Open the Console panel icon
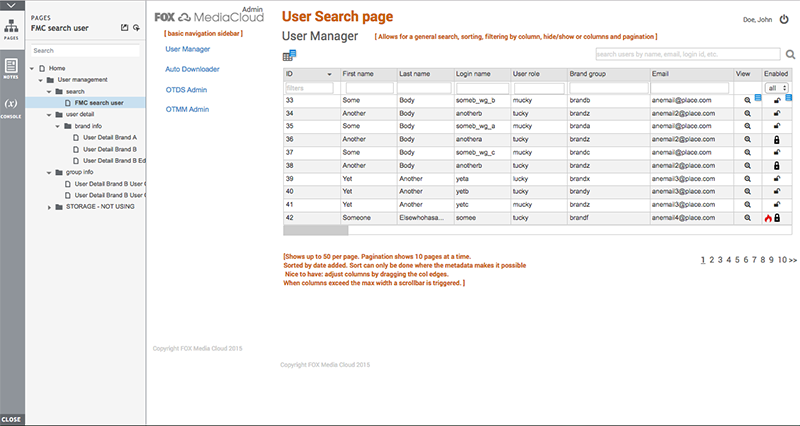Viewport: 800px width, 426px height. tap(11, 107)
